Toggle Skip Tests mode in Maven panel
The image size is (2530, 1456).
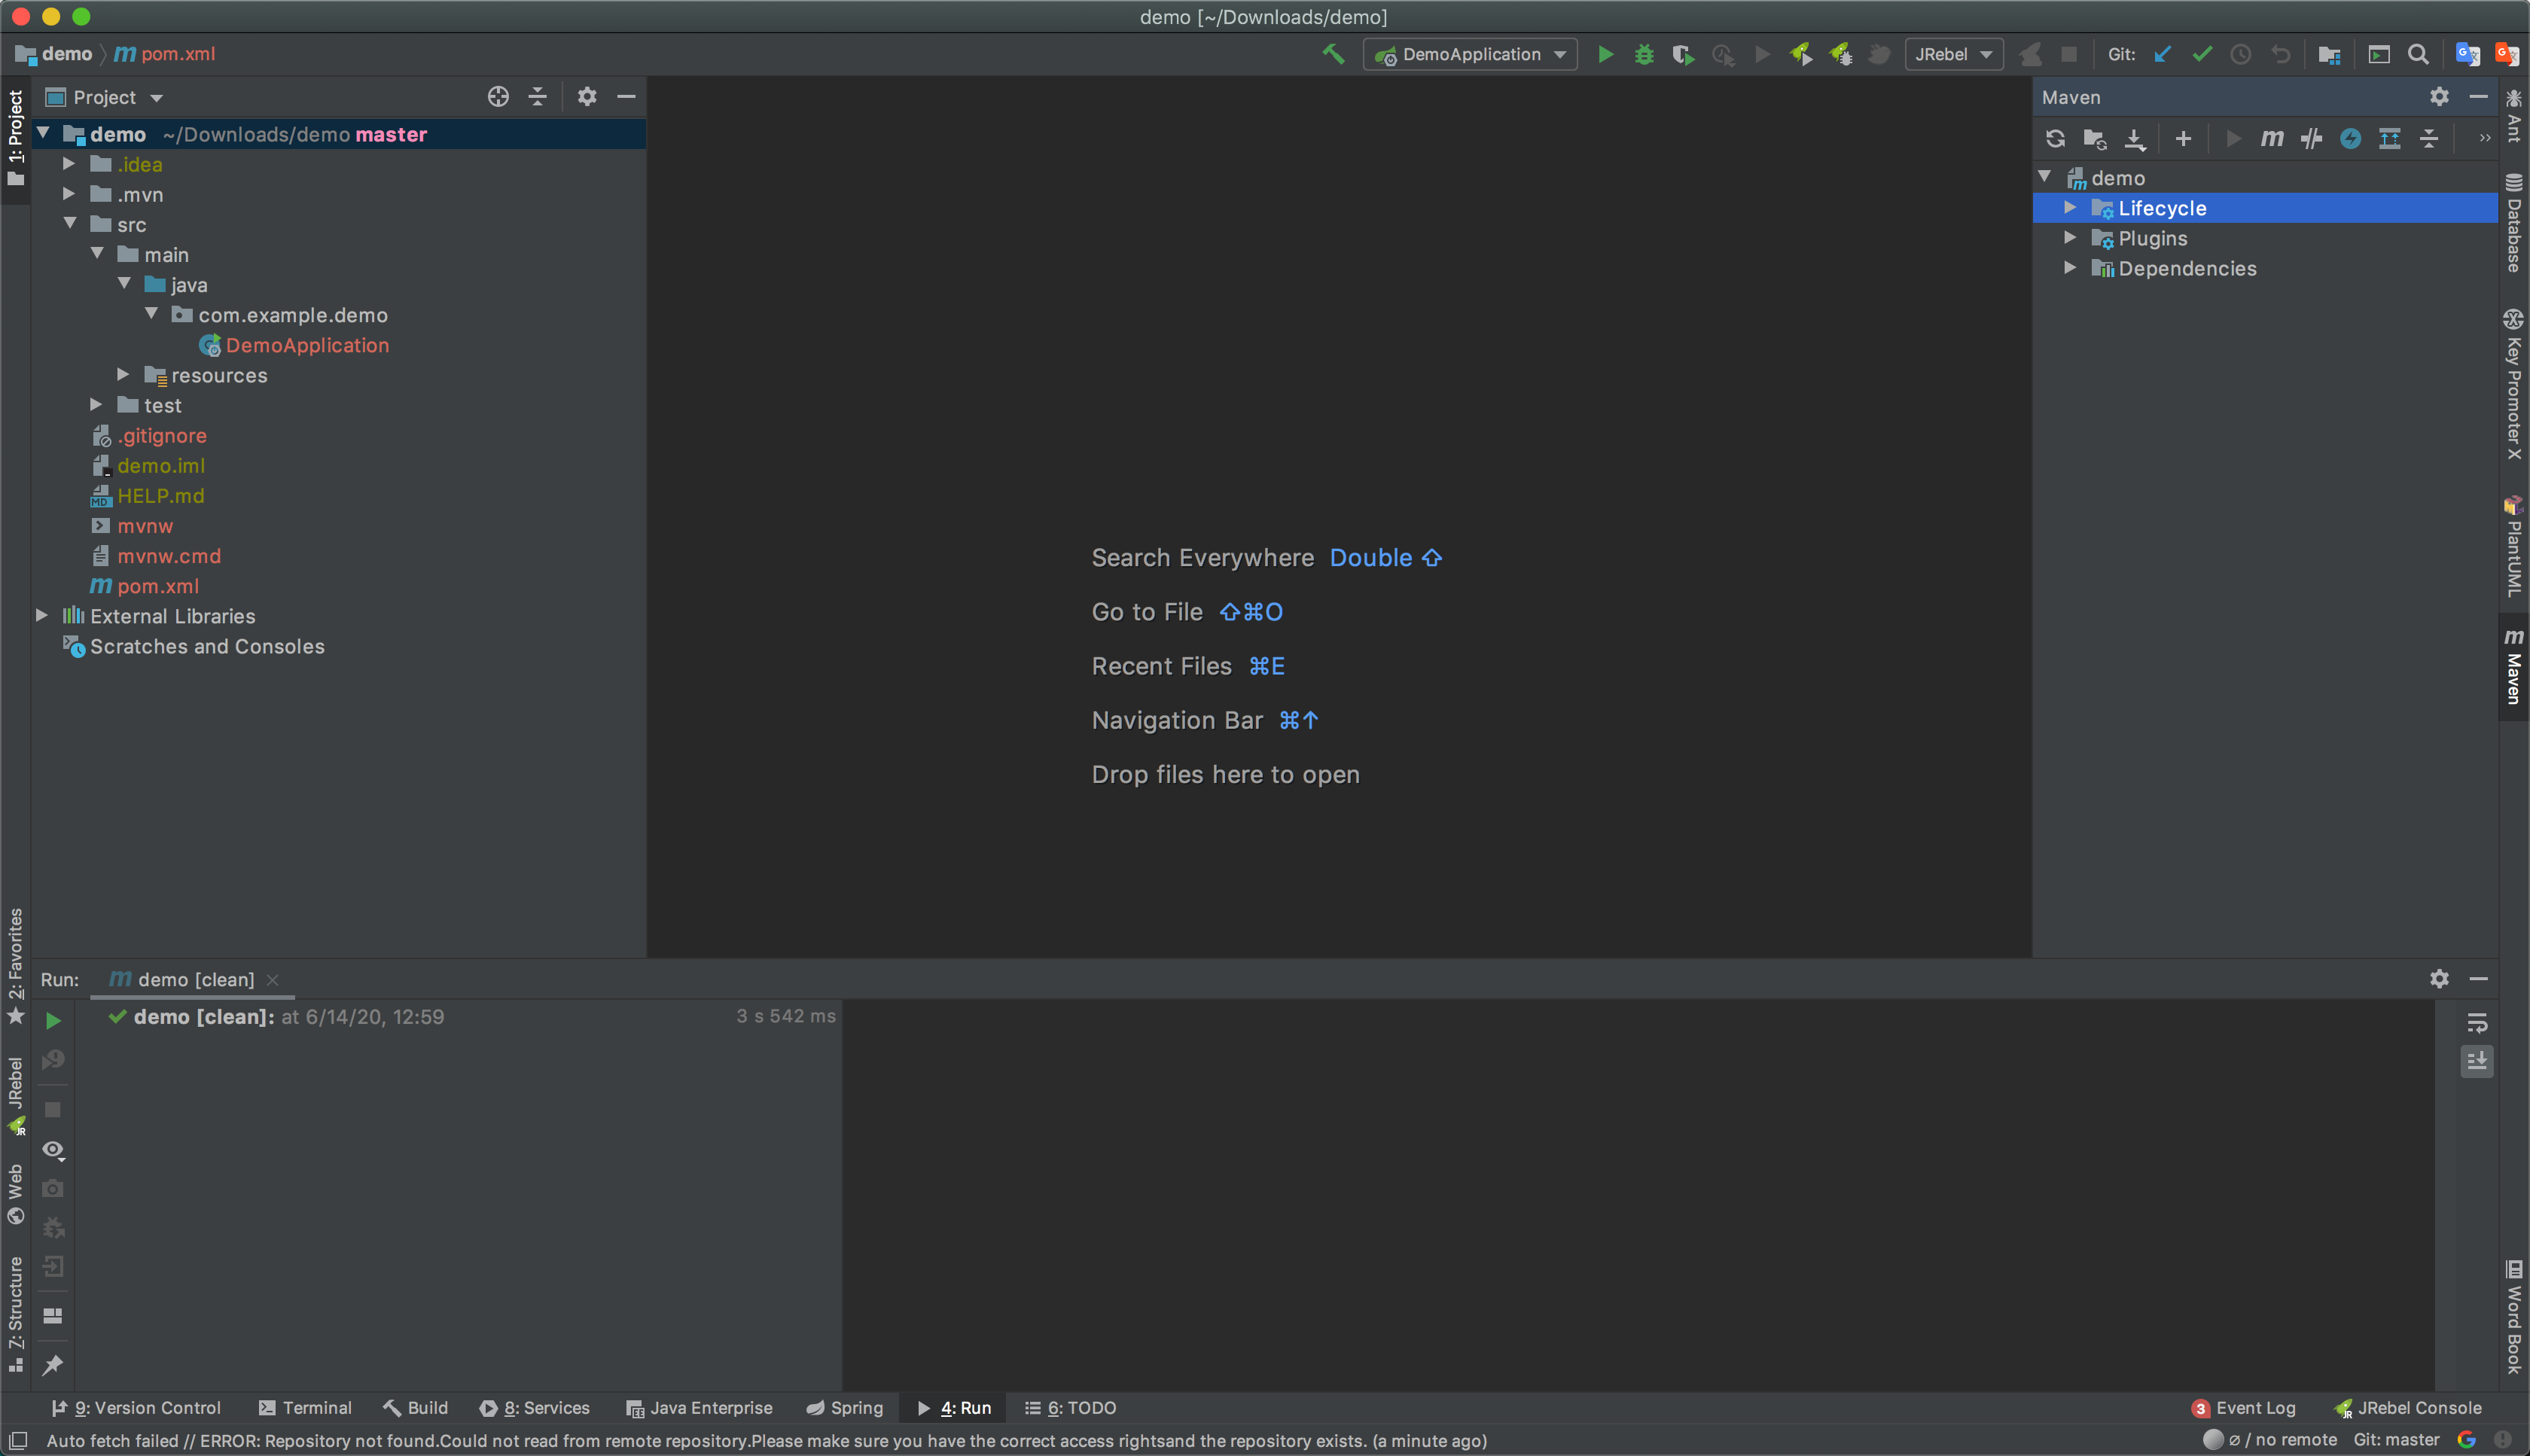tap(2350, 138)
